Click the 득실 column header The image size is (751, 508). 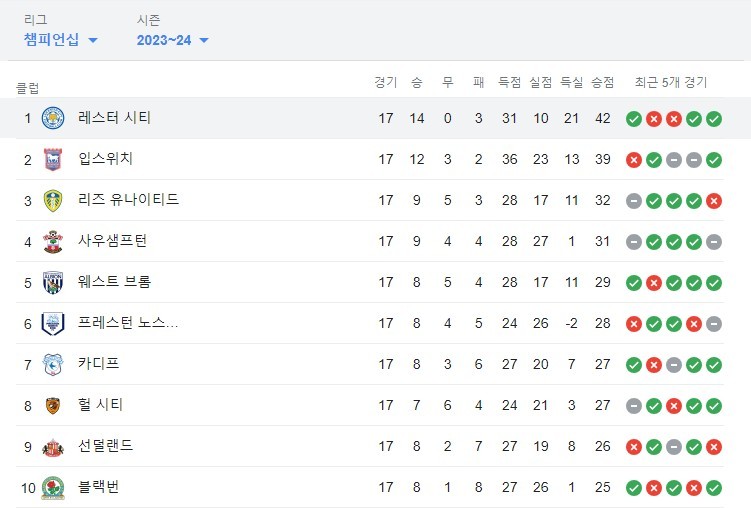click(x=571, y=82)
